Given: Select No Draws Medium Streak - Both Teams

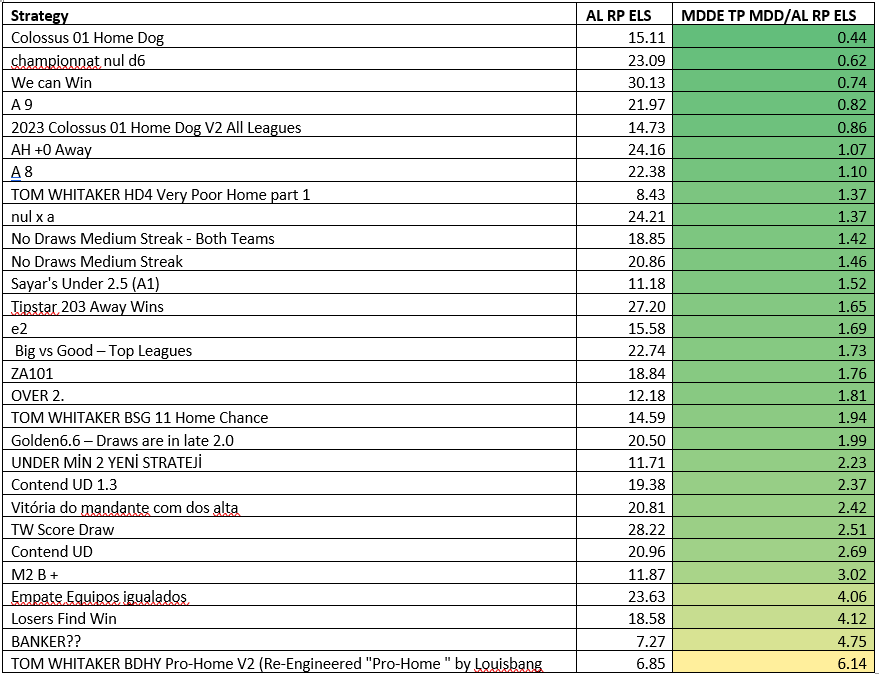Looking at the screenshot, I should [289, 239].
